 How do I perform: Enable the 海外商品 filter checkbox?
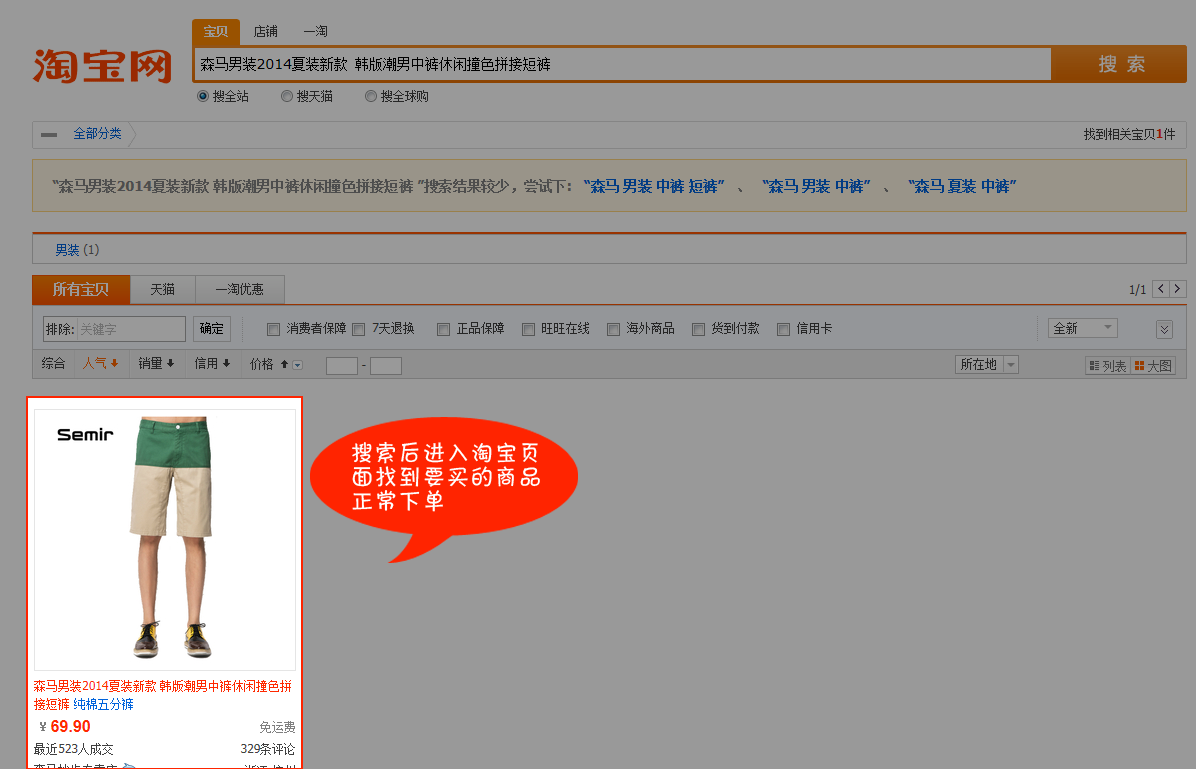pyautogui.click(x=613, y=330)
